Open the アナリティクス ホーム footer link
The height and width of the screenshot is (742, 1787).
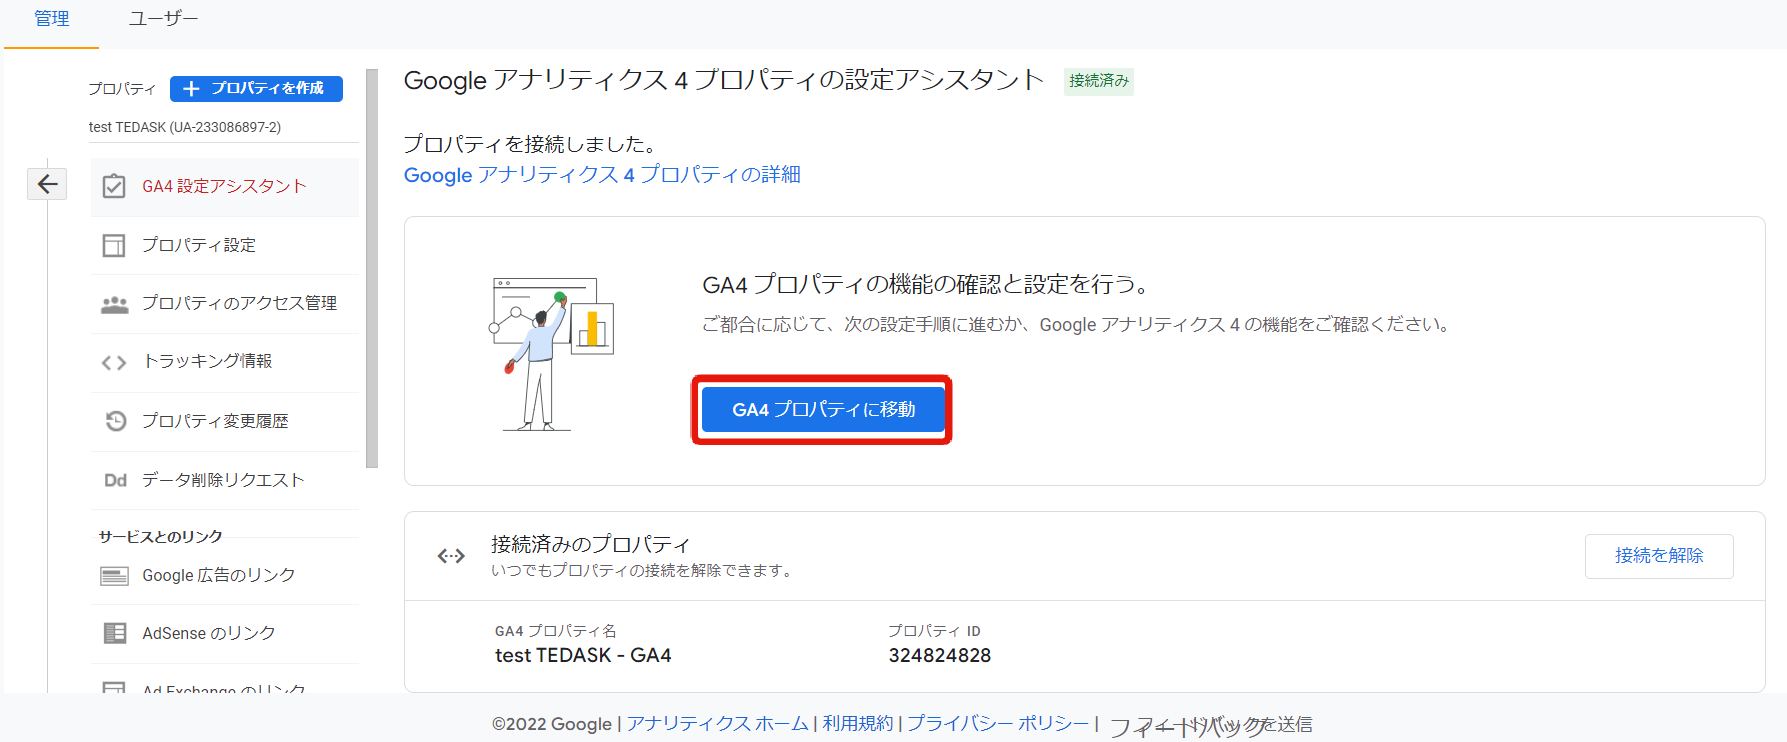[717, 724]
